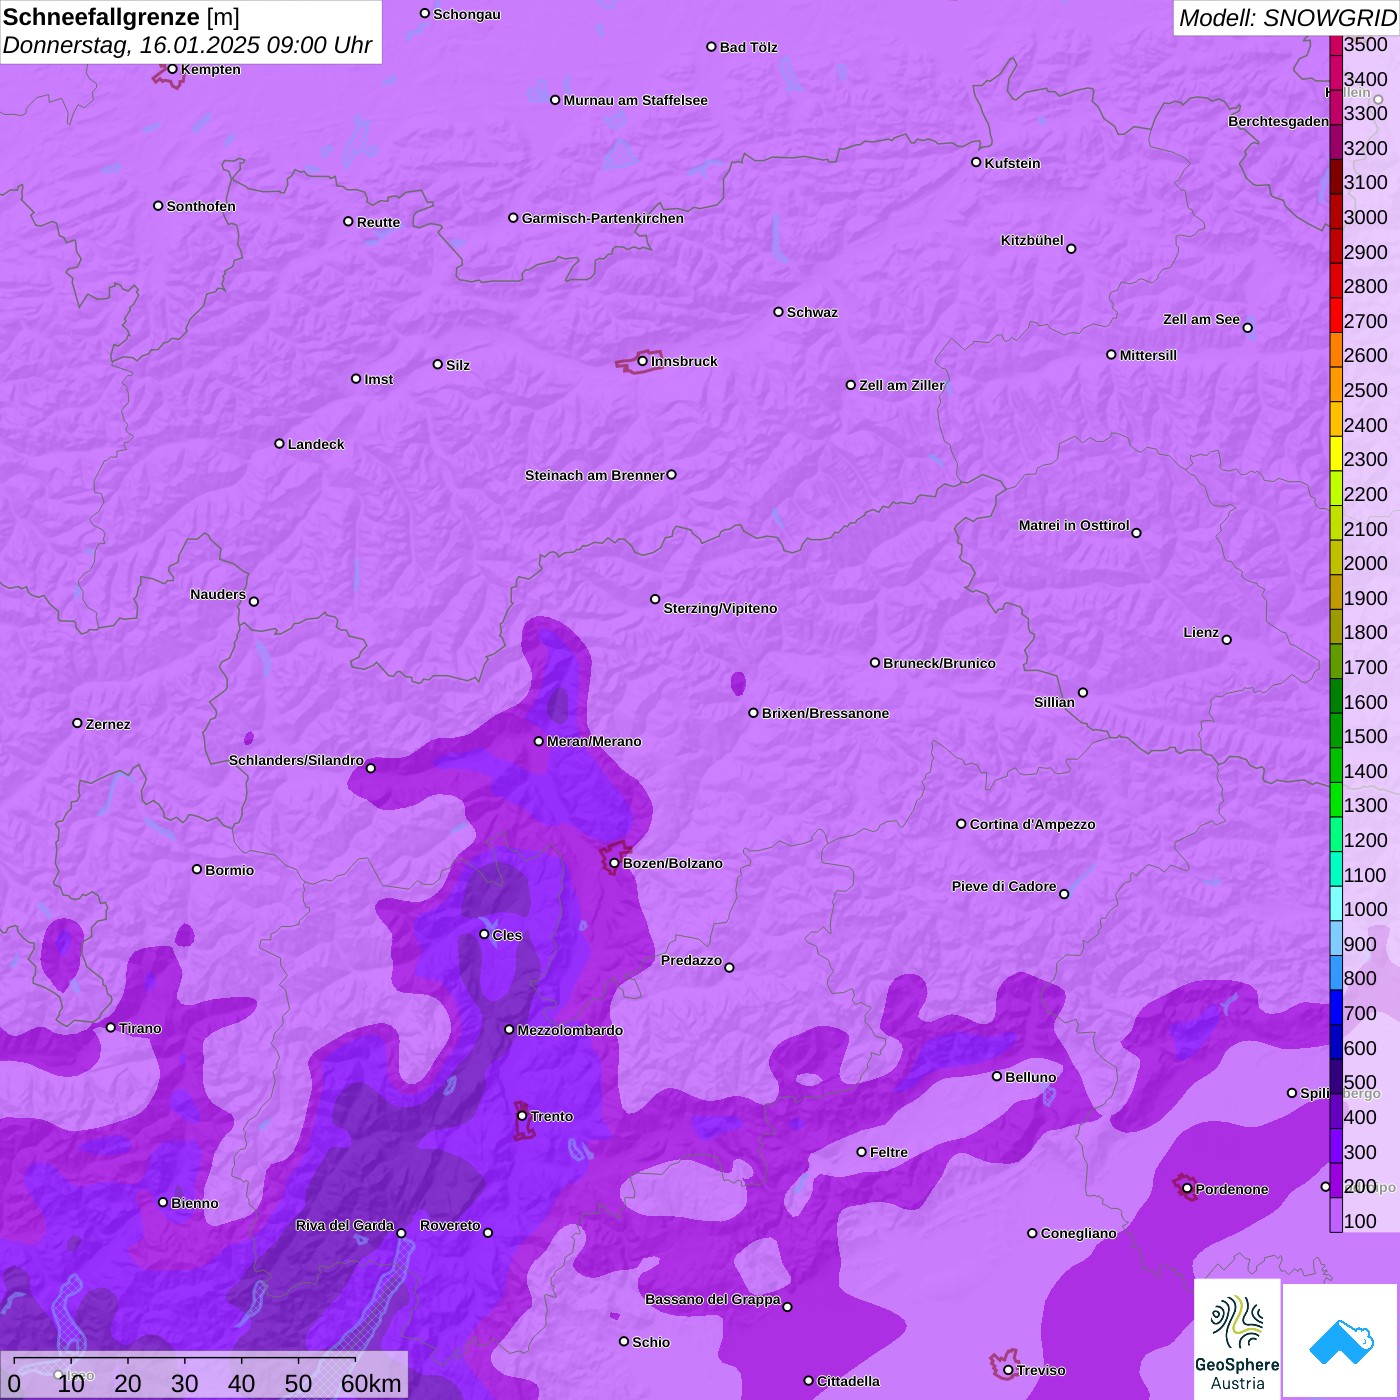The image size is (1400, 1400).
Task: Click the Rovereto label
Action: pos(450,1225)
